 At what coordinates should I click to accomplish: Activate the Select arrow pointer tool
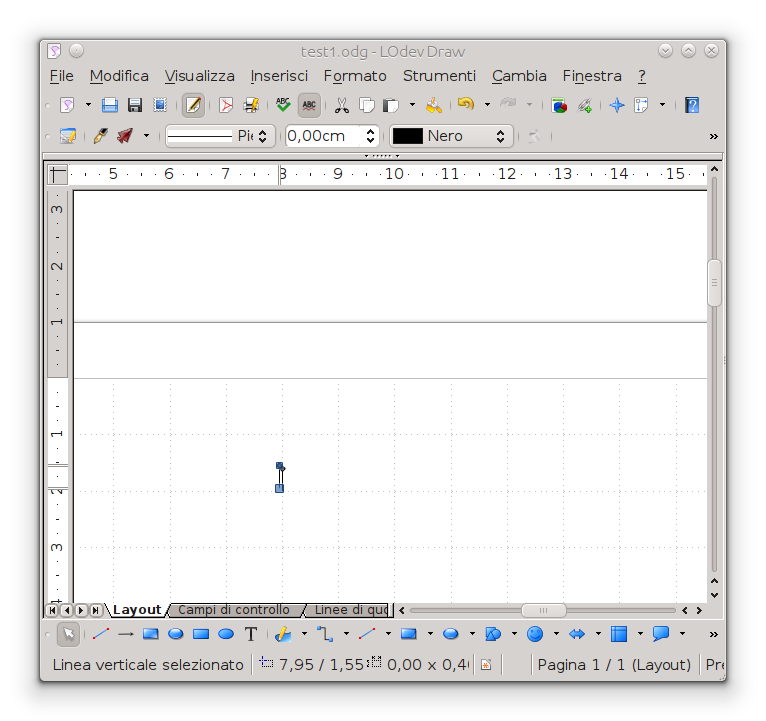(68, 634)
